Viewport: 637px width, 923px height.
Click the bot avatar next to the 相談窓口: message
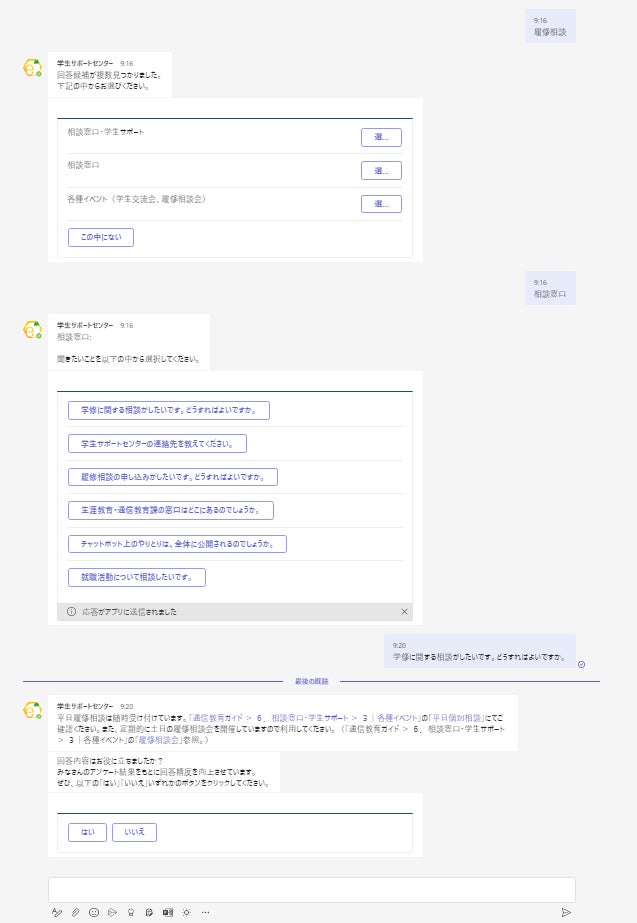tap(32, 330)
